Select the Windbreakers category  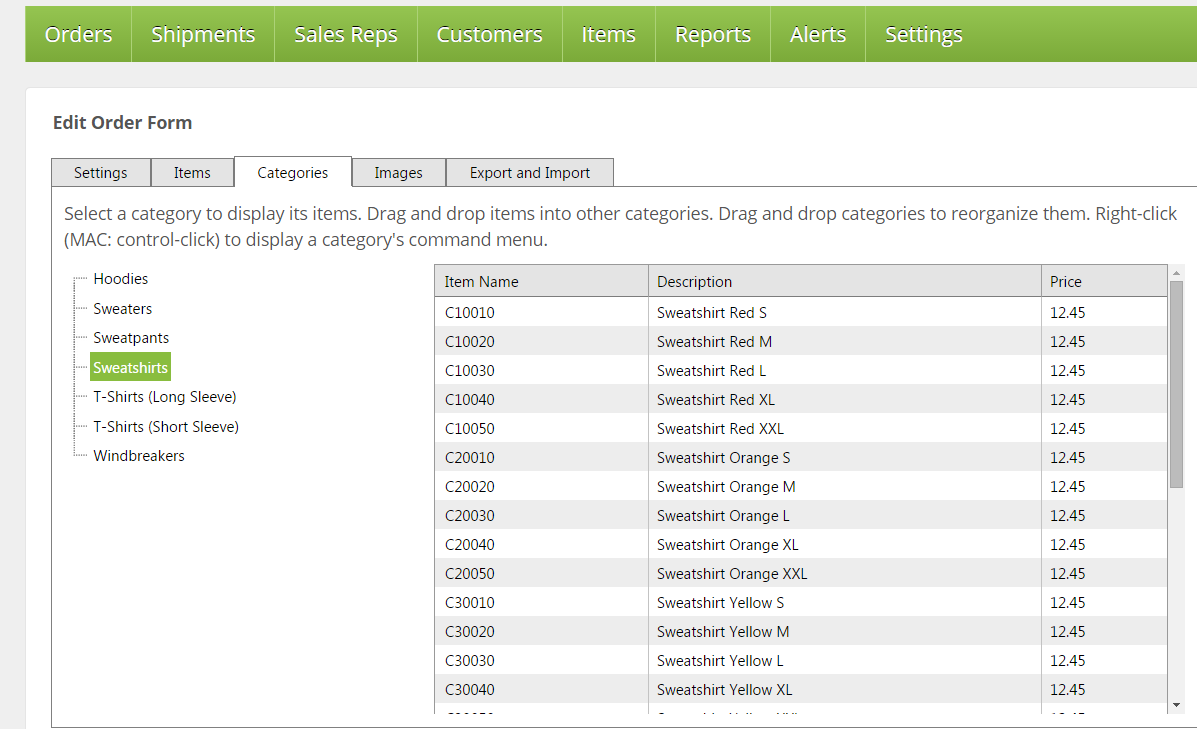(139, 456)
